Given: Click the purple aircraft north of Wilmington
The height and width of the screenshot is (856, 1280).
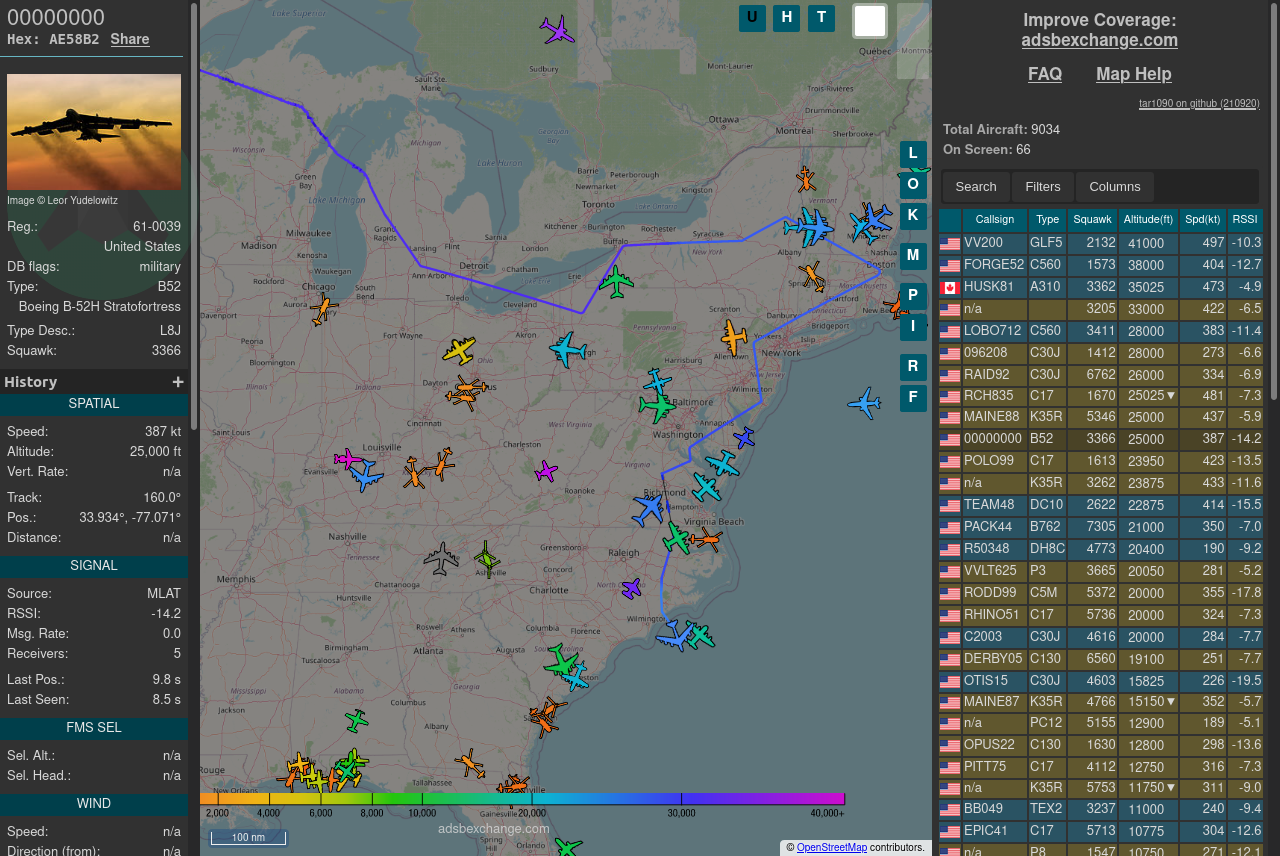Looking at the screenshot, I should point(631,588).
